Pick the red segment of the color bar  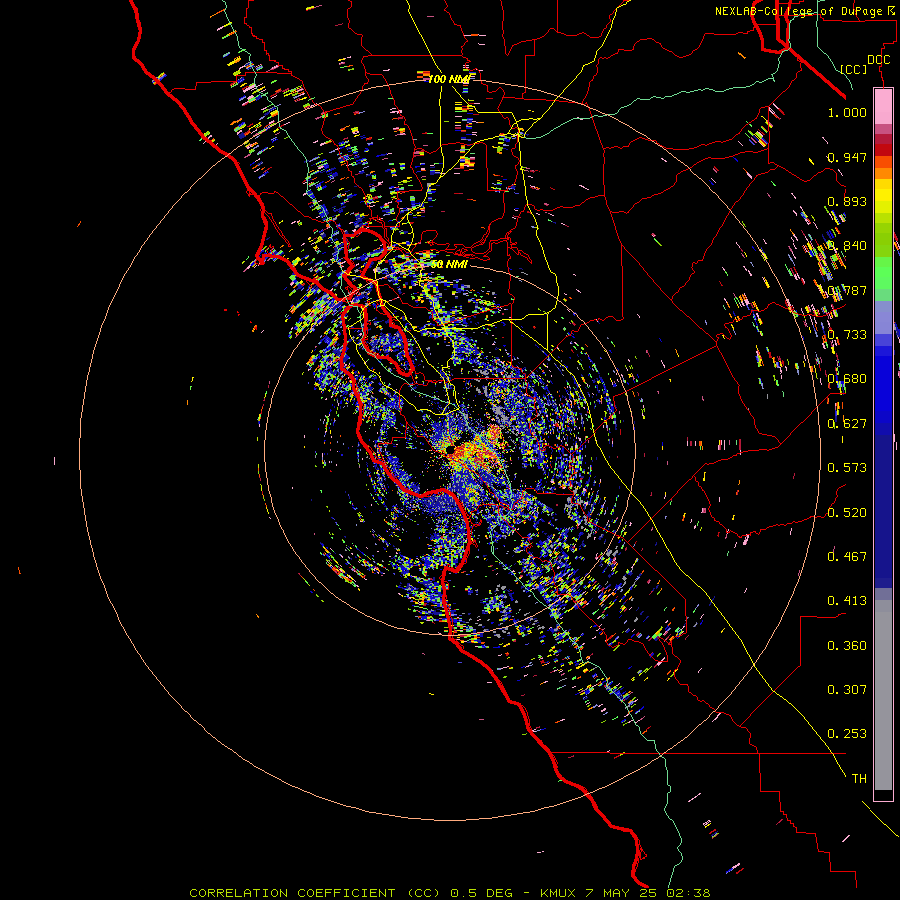(883, 149)
